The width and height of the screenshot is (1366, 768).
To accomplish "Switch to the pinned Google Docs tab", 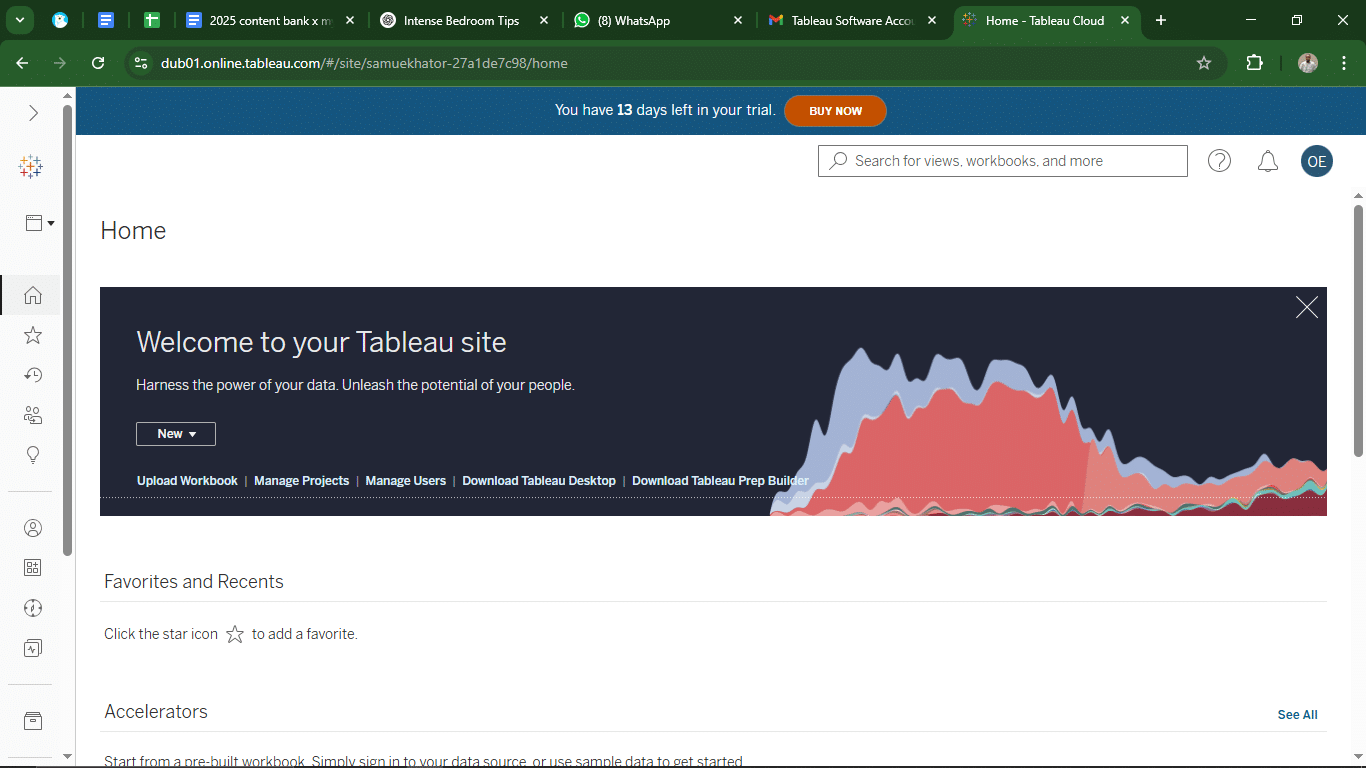I will tap(106, 20).
